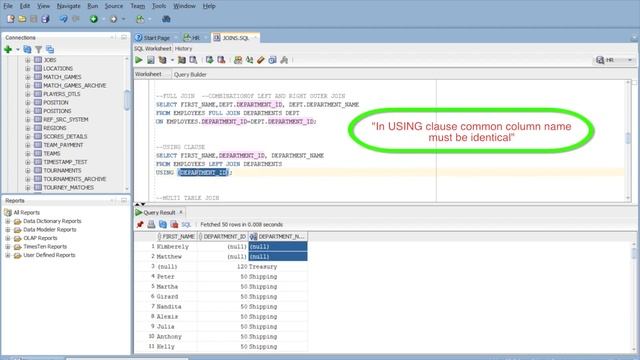Pin the query result with red pin icon
640x360 pixels.
pos(140,224)
